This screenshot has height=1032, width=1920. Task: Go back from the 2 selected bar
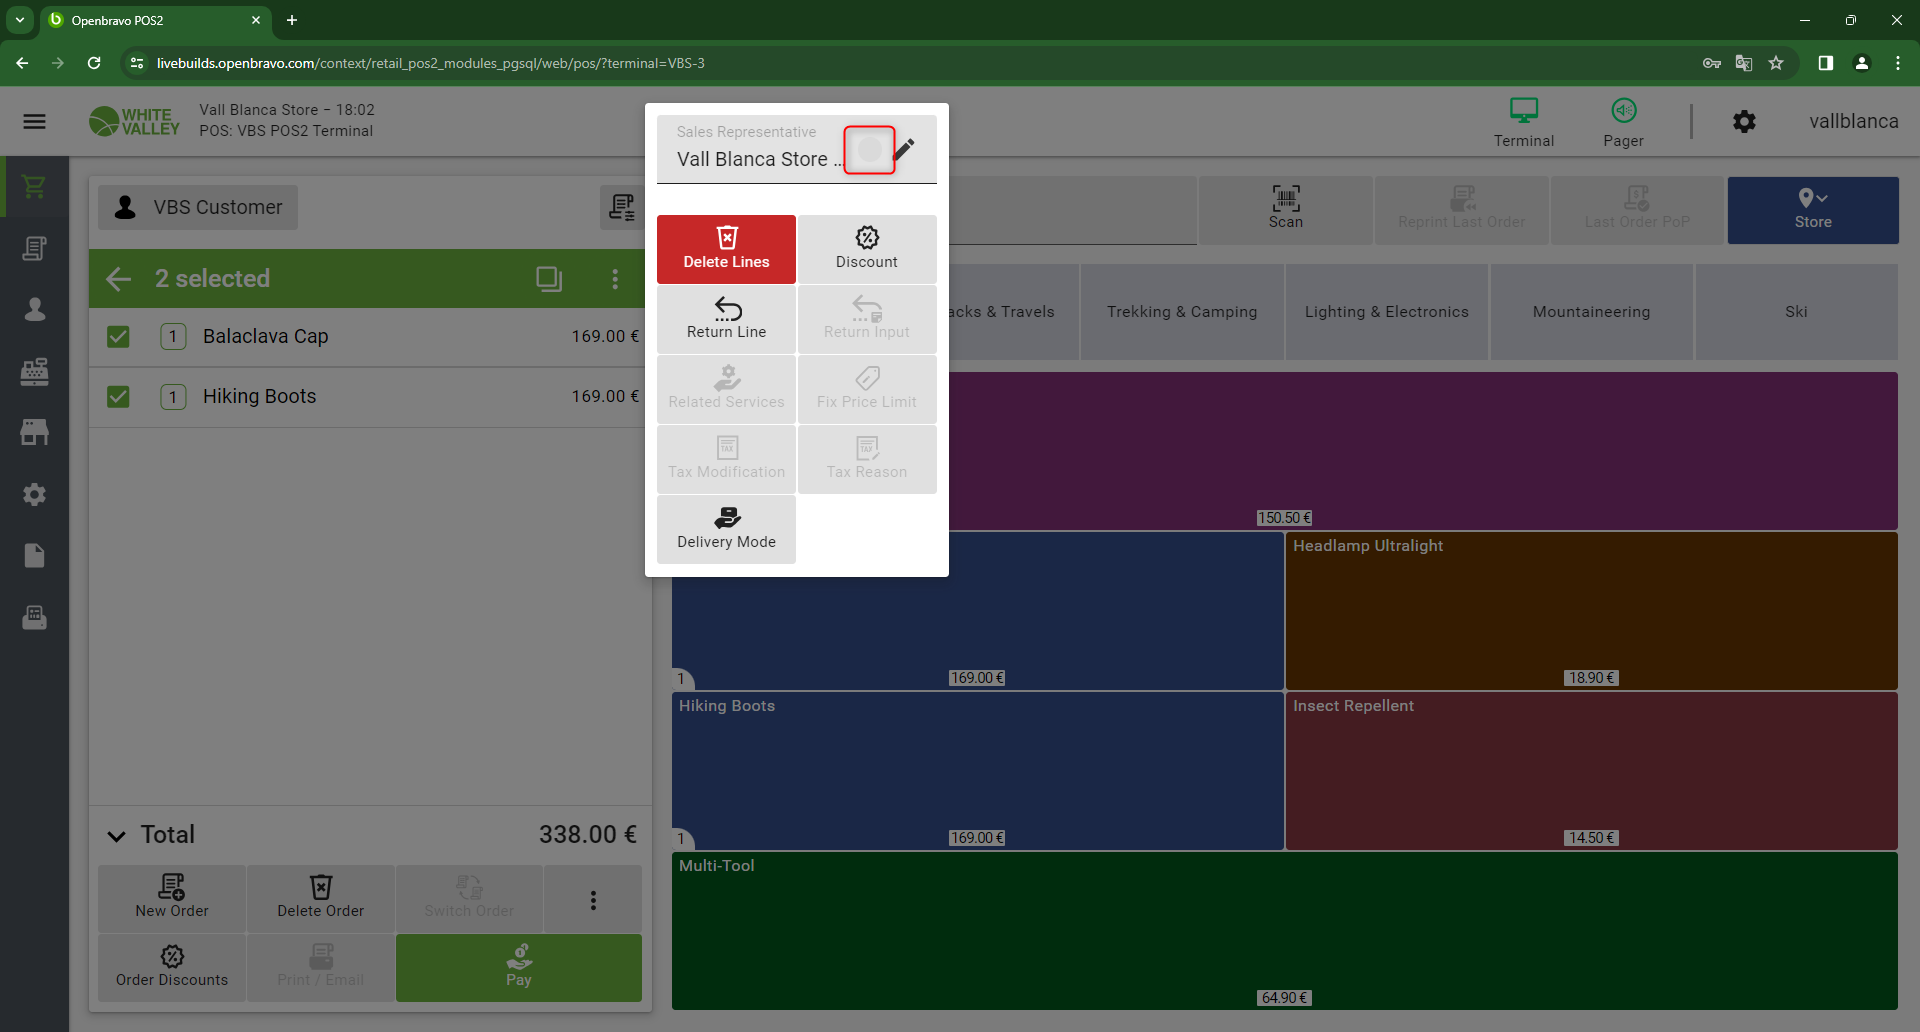[x=119, y=278]
